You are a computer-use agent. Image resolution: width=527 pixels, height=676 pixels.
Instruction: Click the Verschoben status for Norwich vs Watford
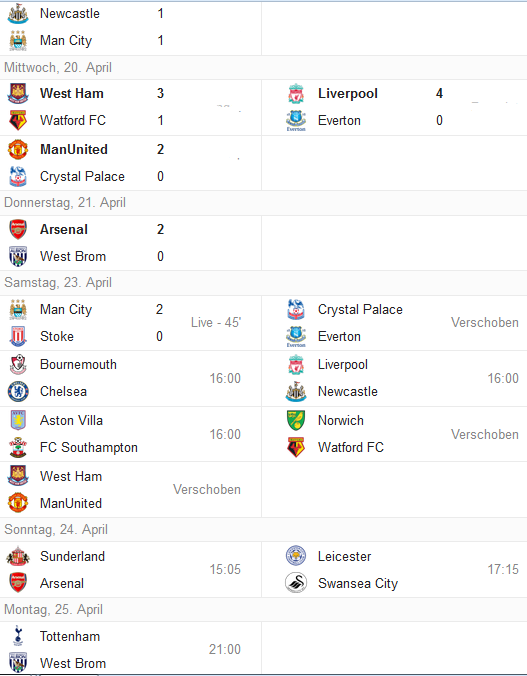485,434
